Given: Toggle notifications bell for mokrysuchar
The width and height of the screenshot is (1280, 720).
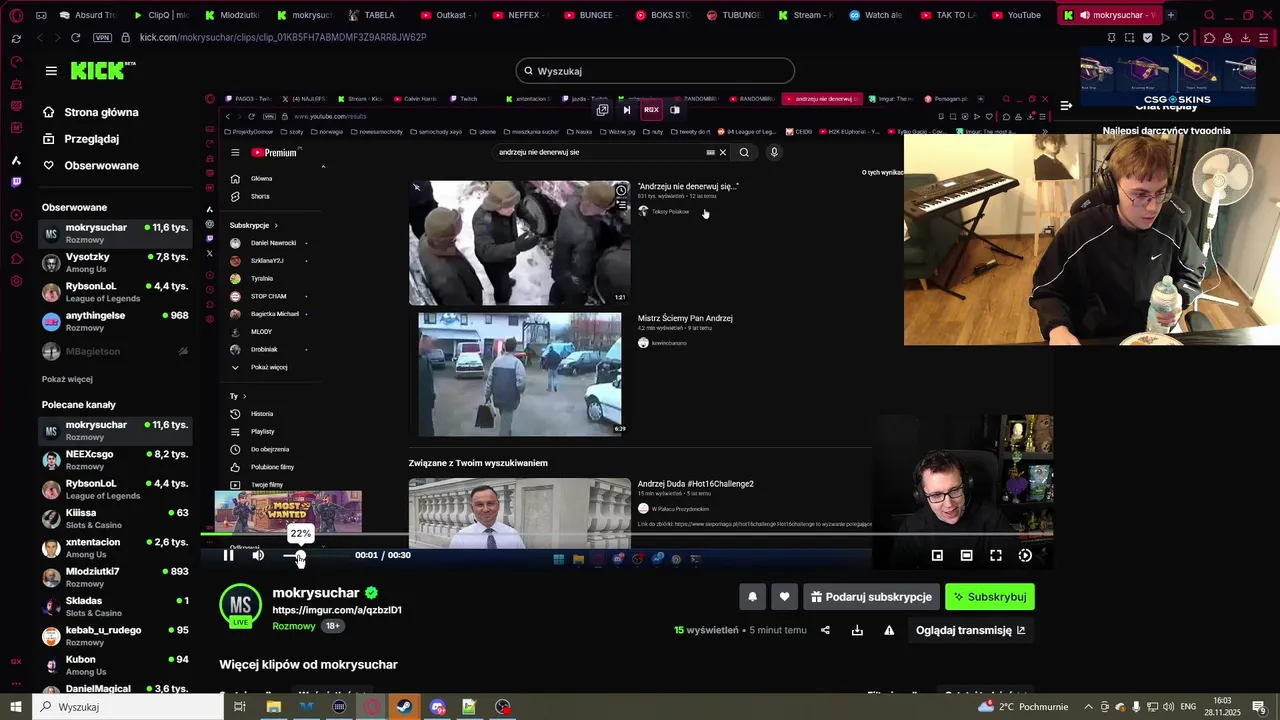Looking at the screenshot, I should click(753, 597).
